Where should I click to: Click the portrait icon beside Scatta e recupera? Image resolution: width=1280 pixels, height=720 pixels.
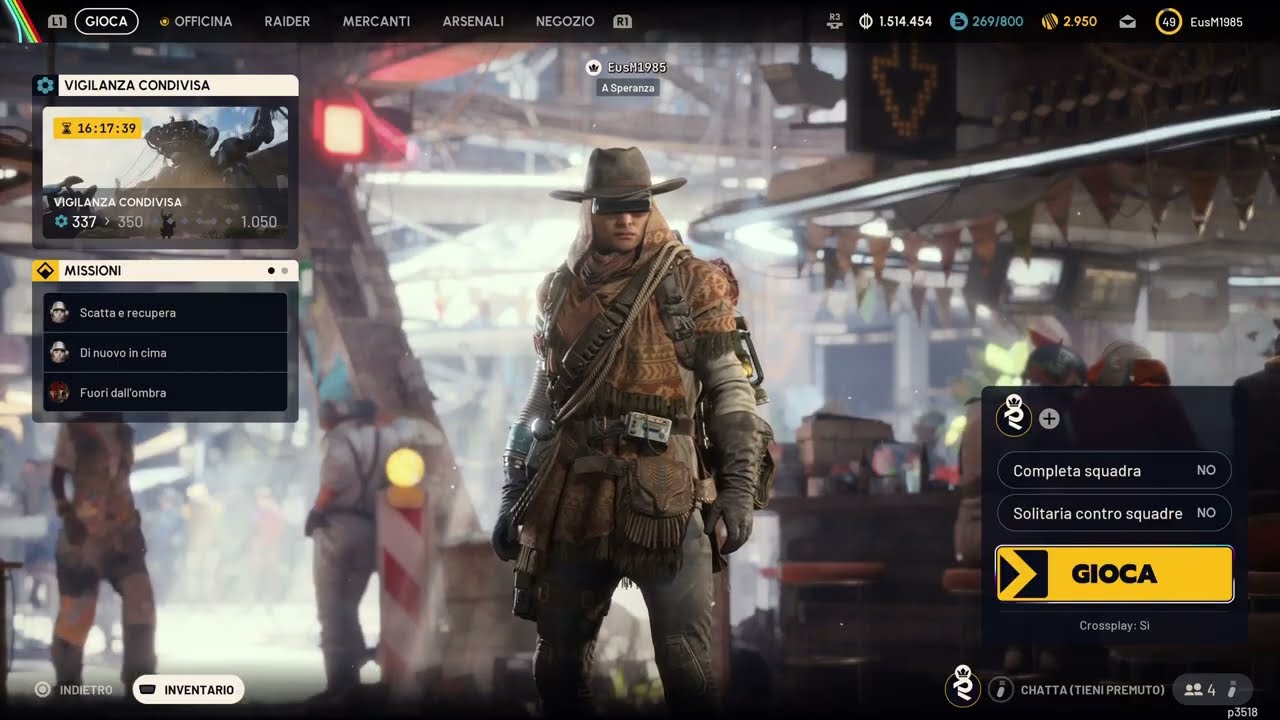[x=59, y=312]
